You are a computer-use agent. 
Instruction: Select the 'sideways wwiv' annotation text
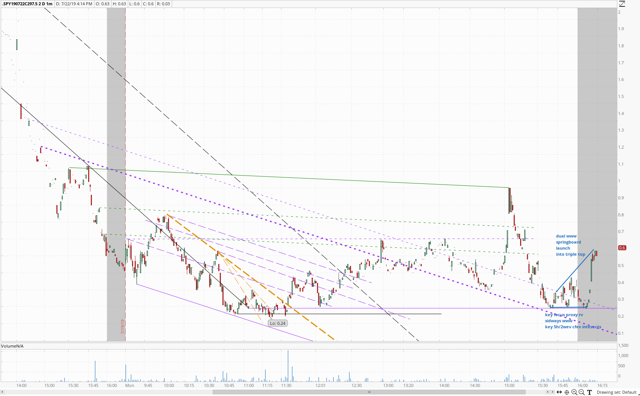558,321
